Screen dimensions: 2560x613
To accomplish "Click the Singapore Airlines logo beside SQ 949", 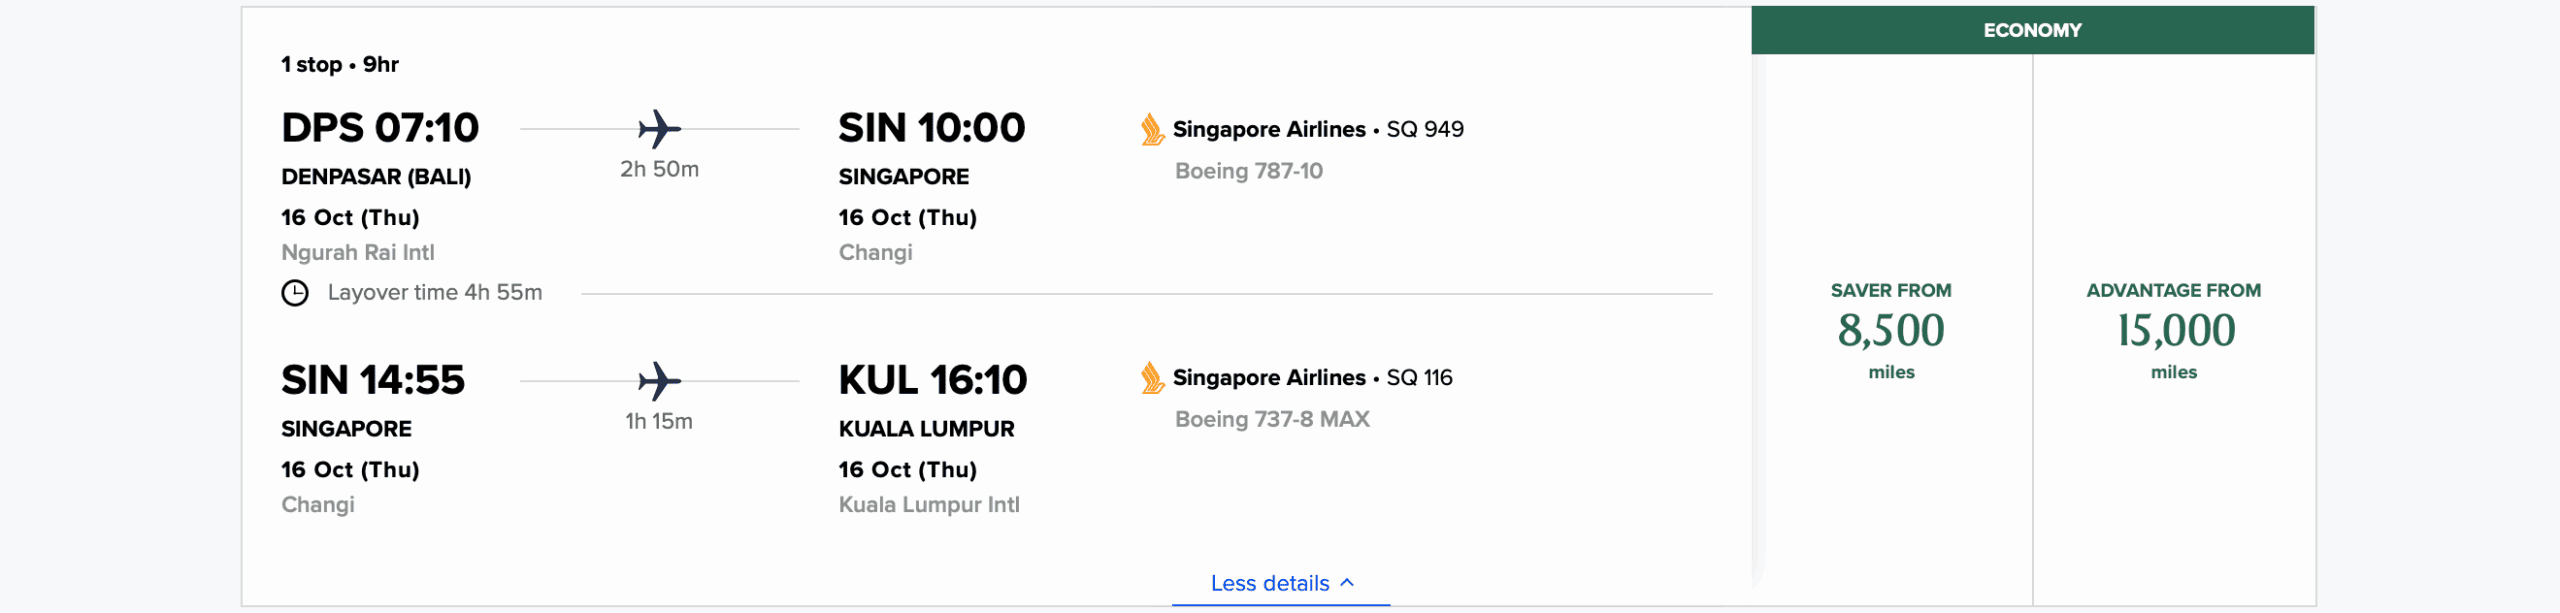I will click(1152, 129).
